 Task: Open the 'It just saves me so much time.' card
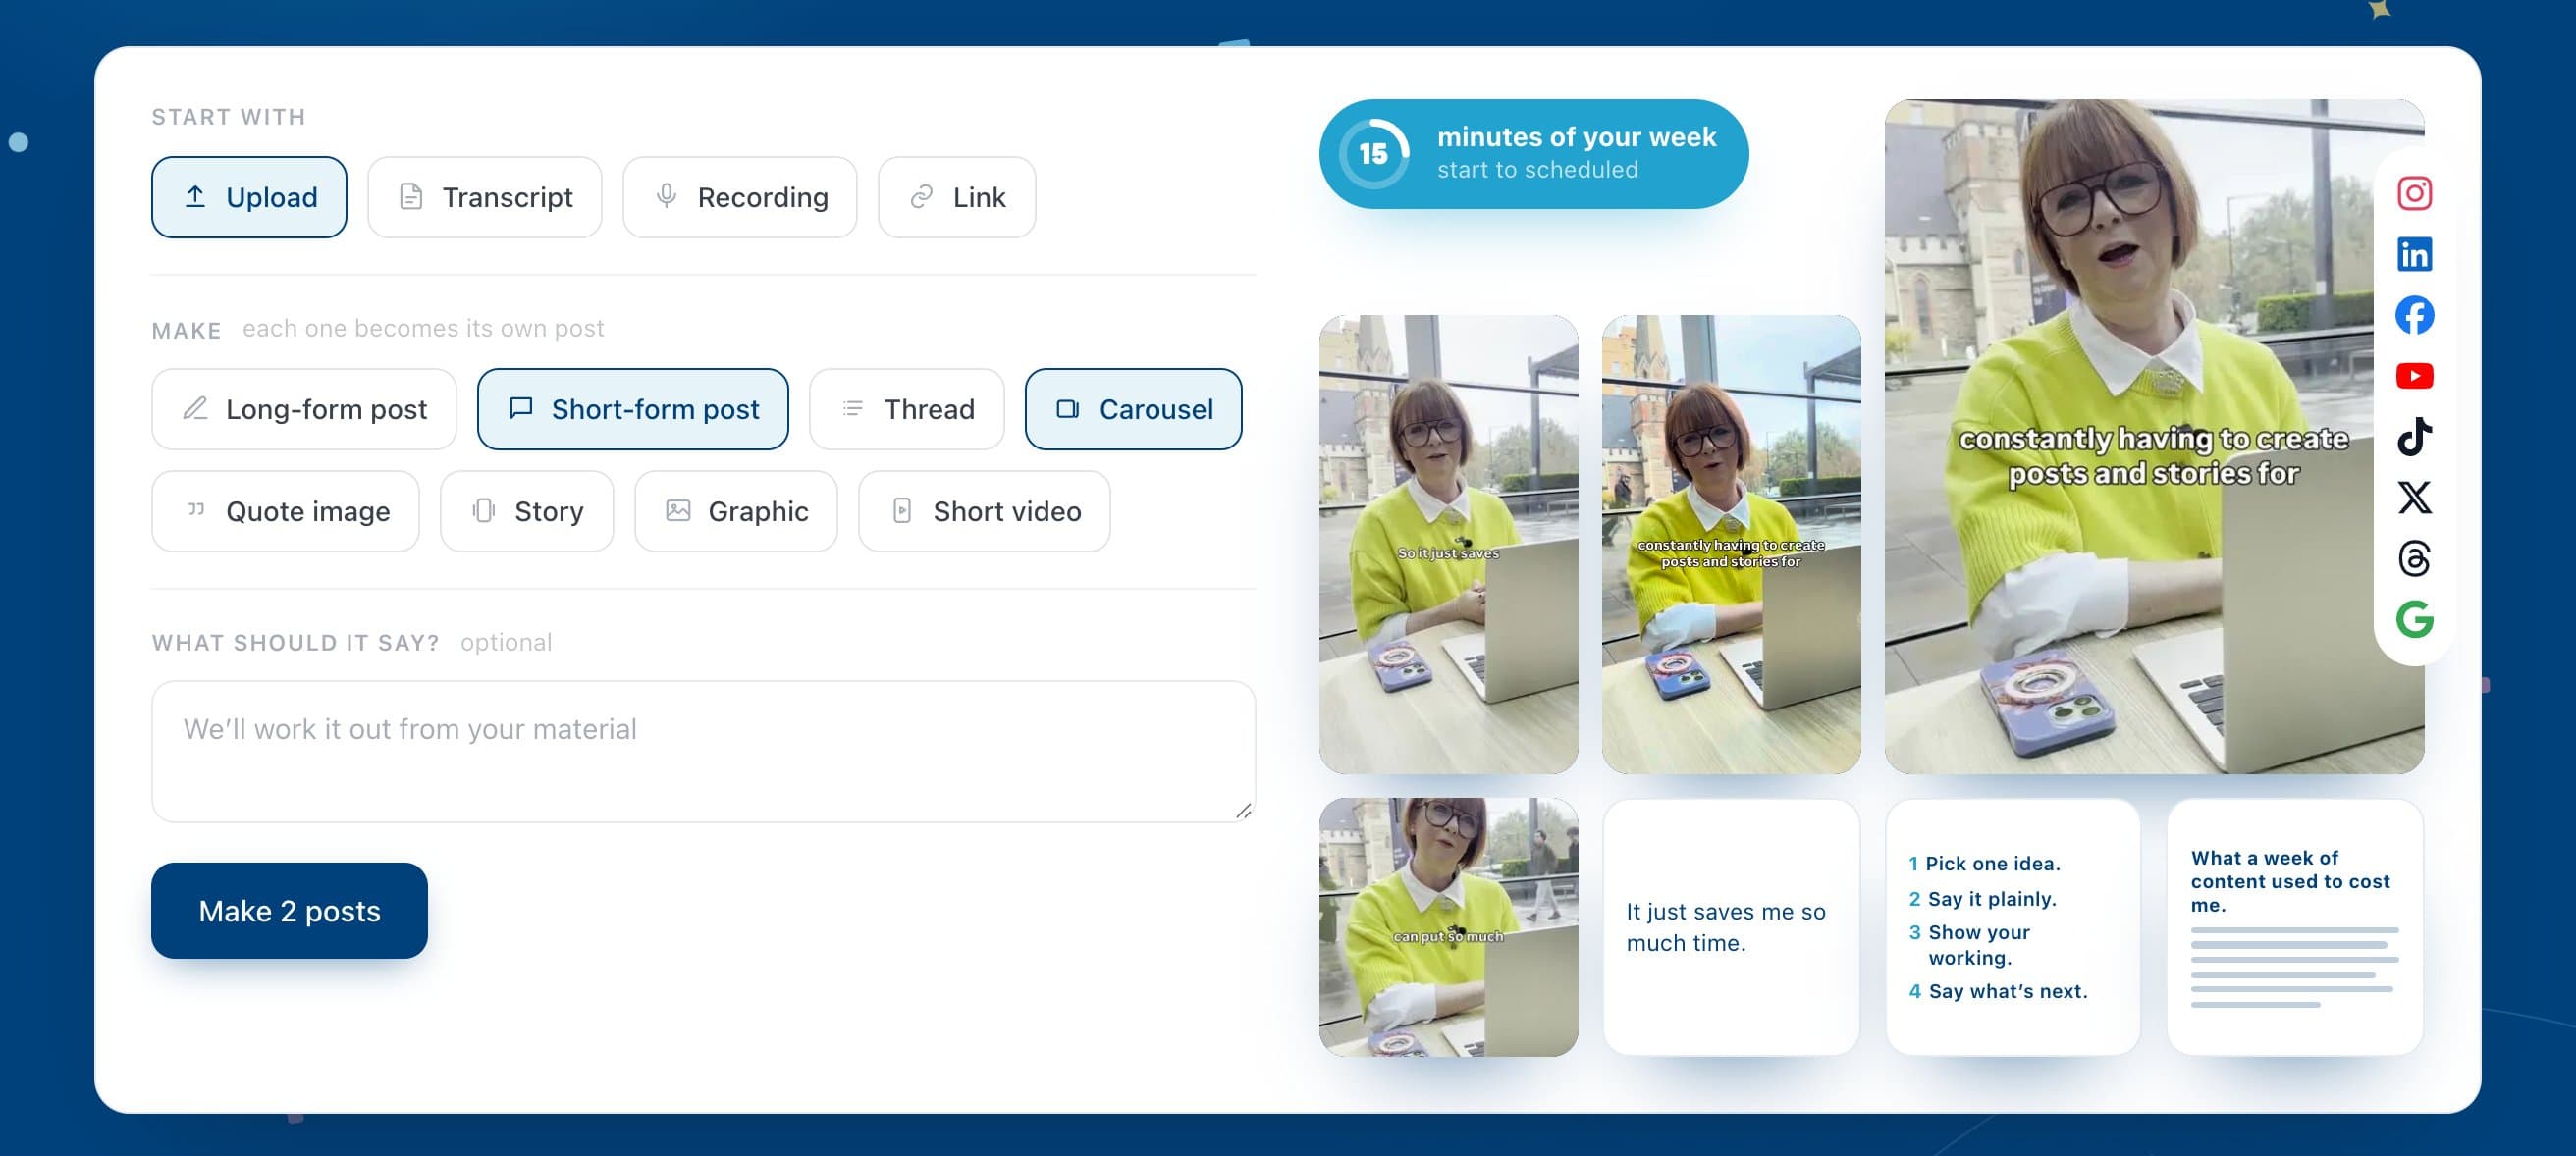pyautogui.click(x=1731, y=927)
